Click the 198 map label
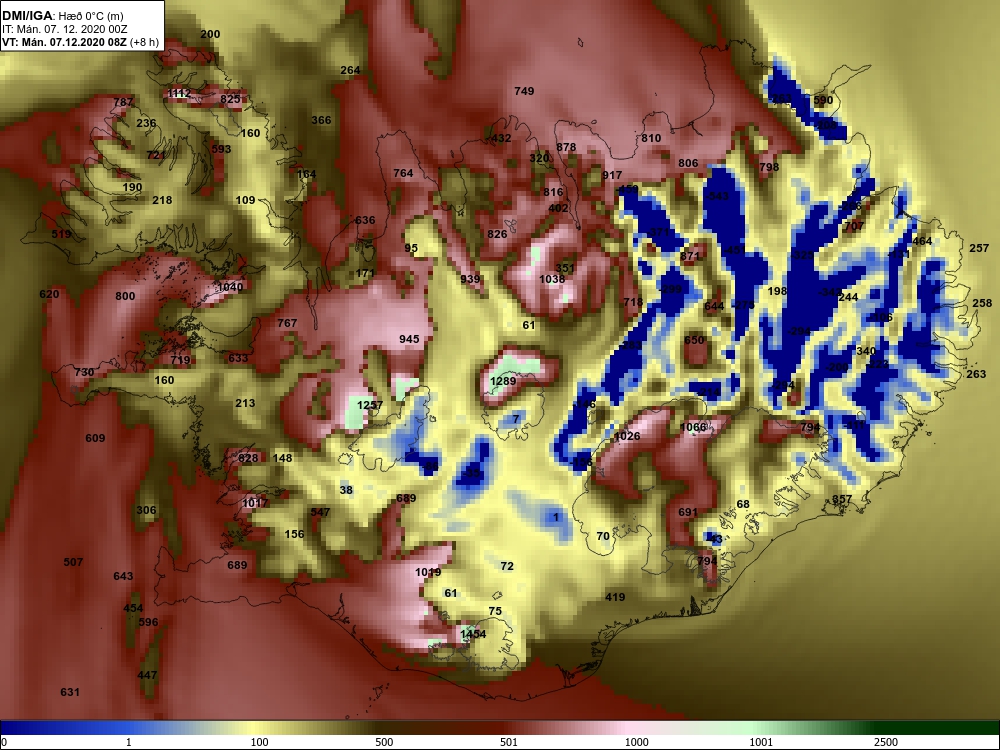Image resolution: width=1000 pixels, height=750 pixels. 777,291
